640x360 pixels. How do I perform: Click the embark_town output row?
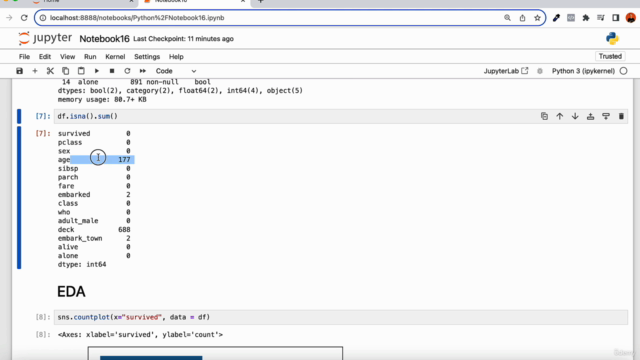94,238
